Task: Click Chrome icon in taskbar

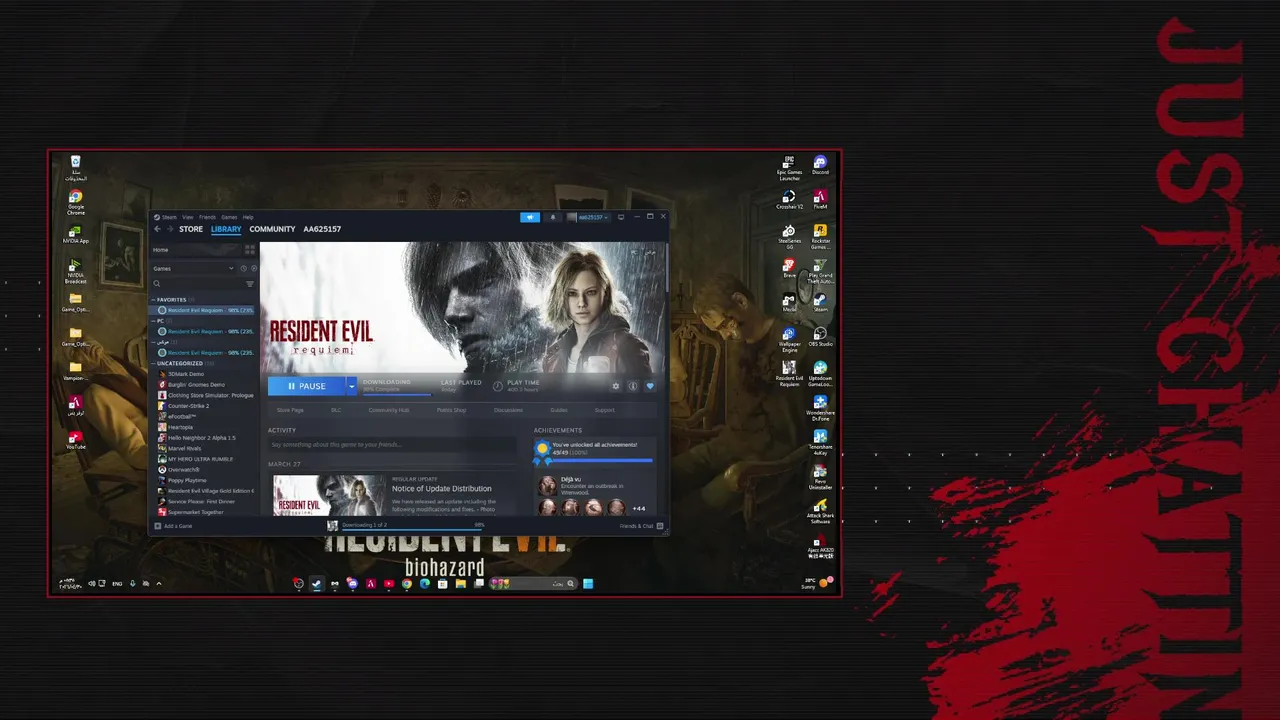Action: pyautogui.click(x=407, y=584)
